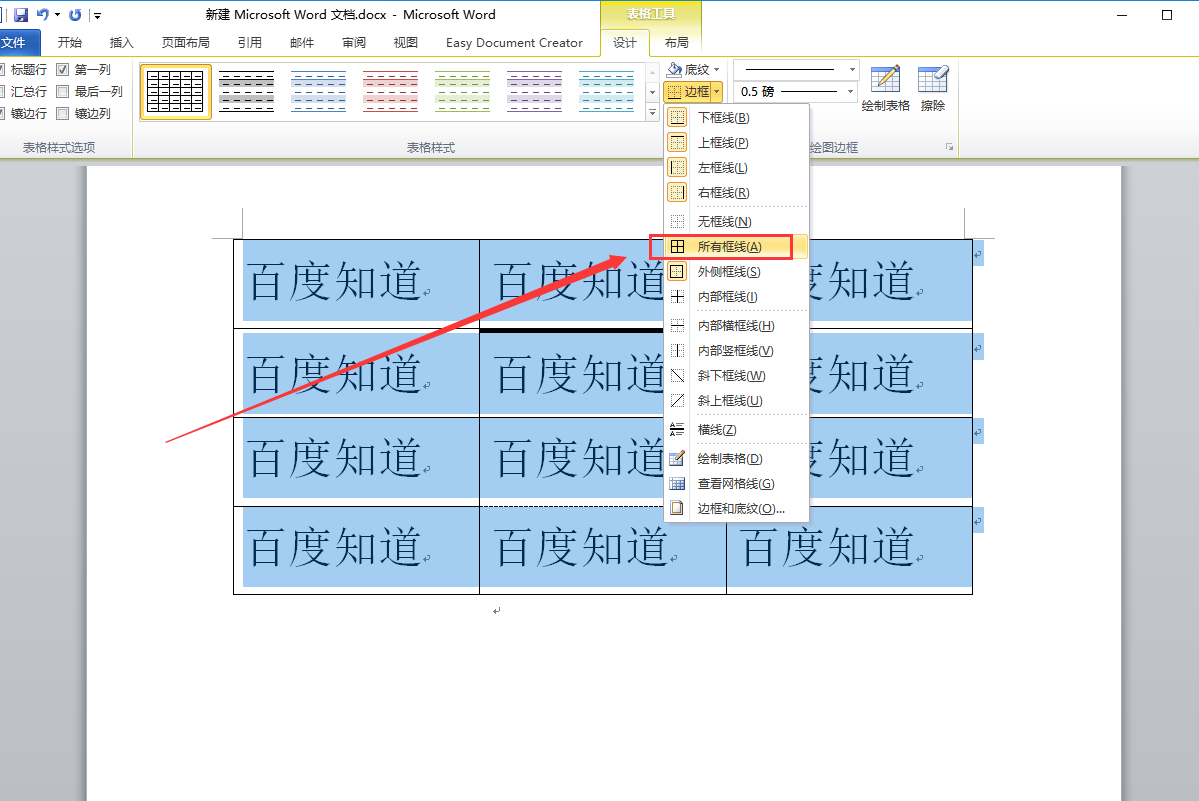Open 边框和底纹(O)... from the borders menu

[x=736, y=509]
